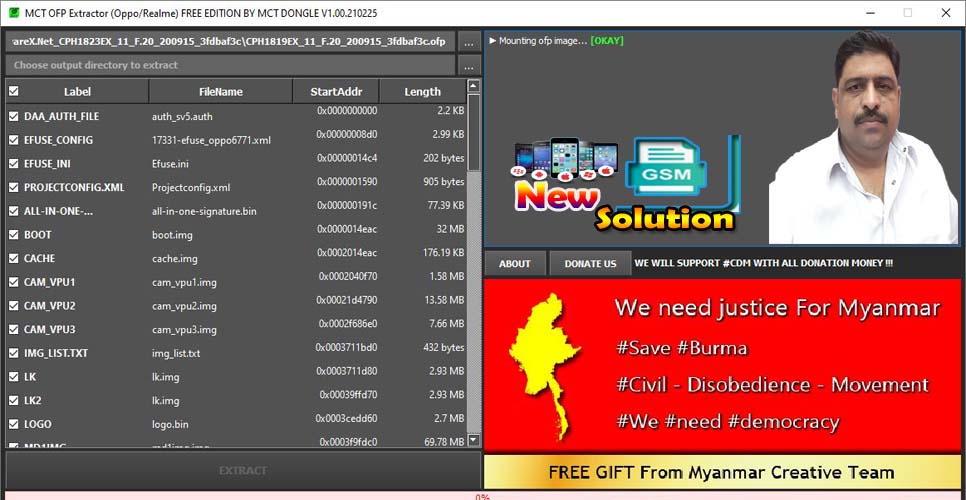Uncheck the EFUSE_CONFIG checkbox

click(14, 140)
